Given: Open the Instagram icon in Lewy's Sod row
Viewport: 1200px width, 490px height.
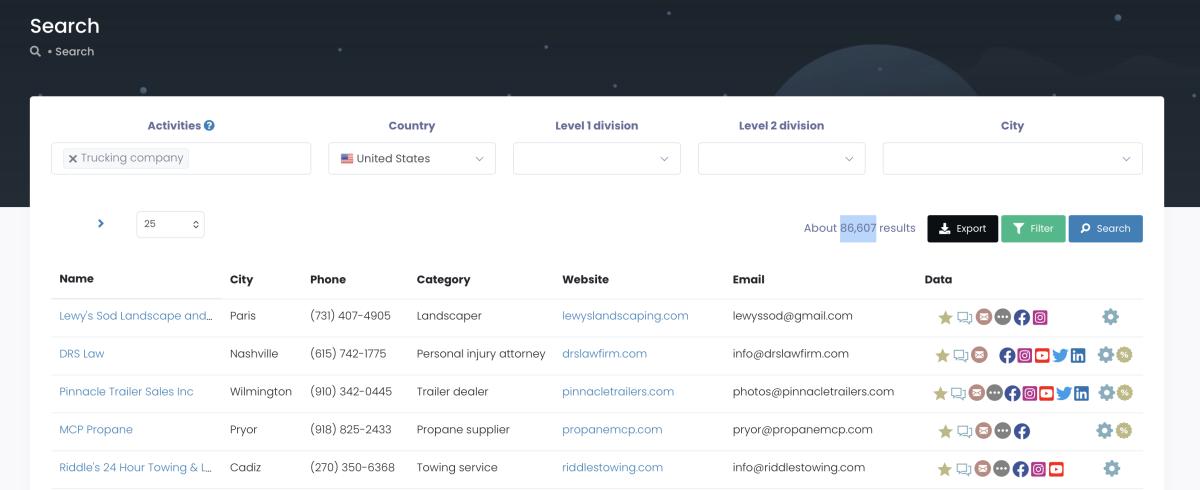Looking at the screenshot, I should [x=1040, y=318].
